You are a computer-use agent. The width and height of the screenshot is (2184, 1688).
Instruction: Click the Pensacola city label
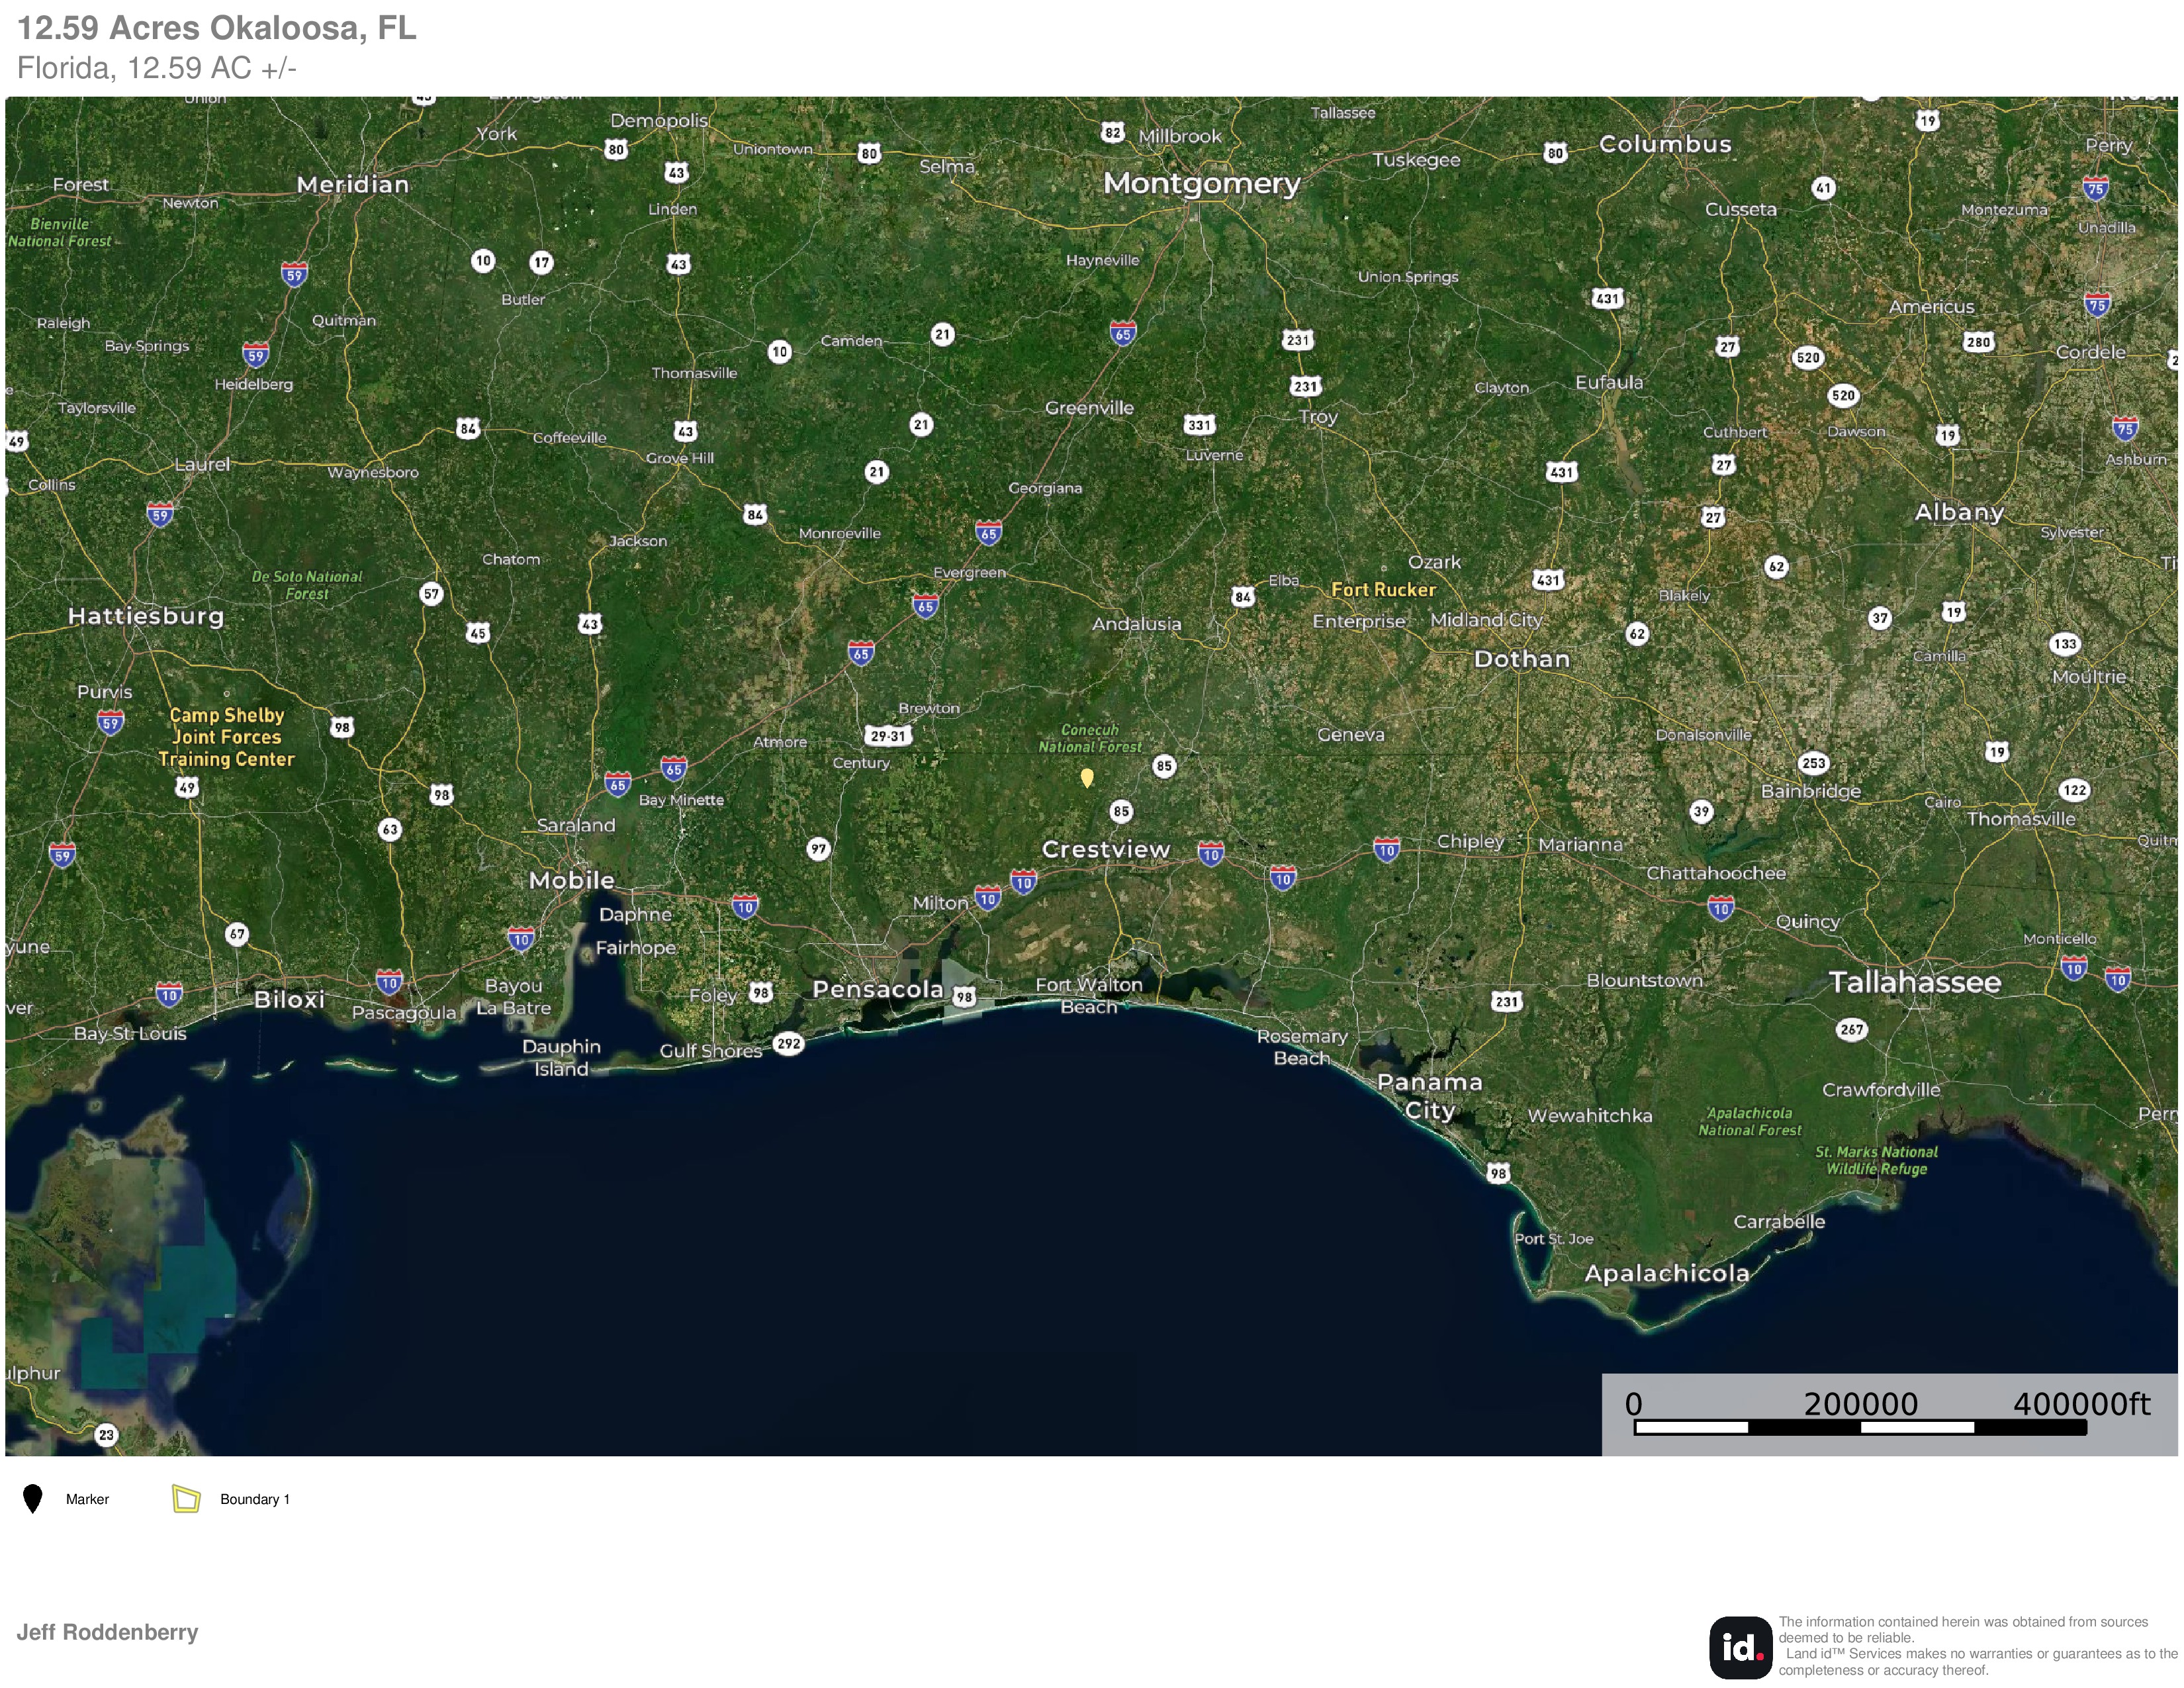(877, 989)
